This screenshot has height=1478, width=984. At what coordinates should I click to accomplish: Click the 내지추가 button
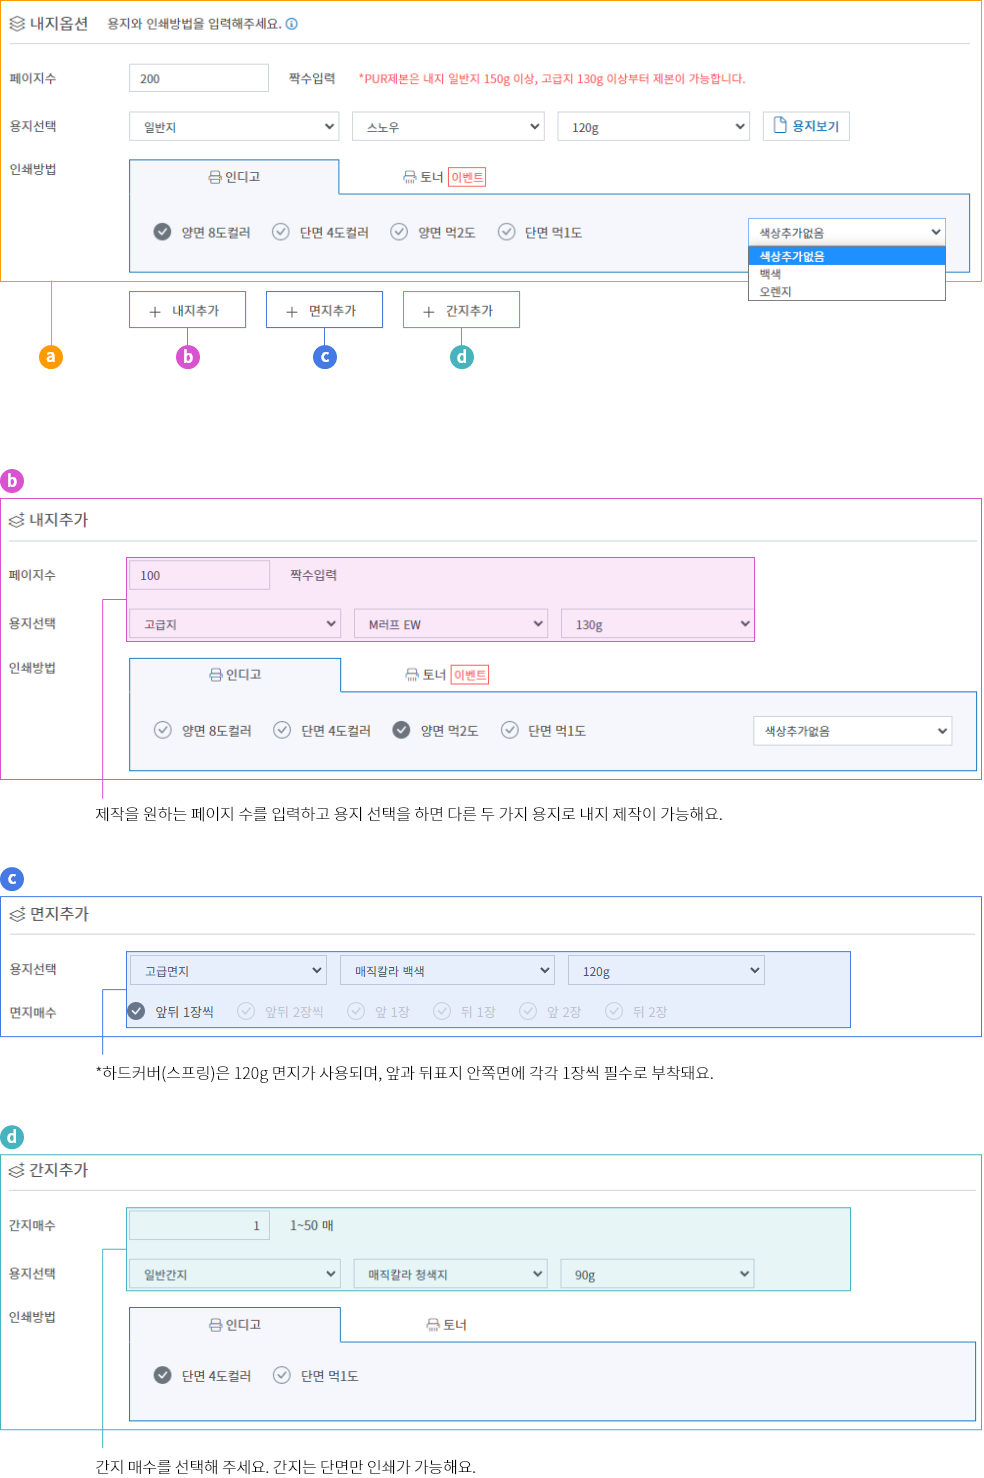[187, 311]
